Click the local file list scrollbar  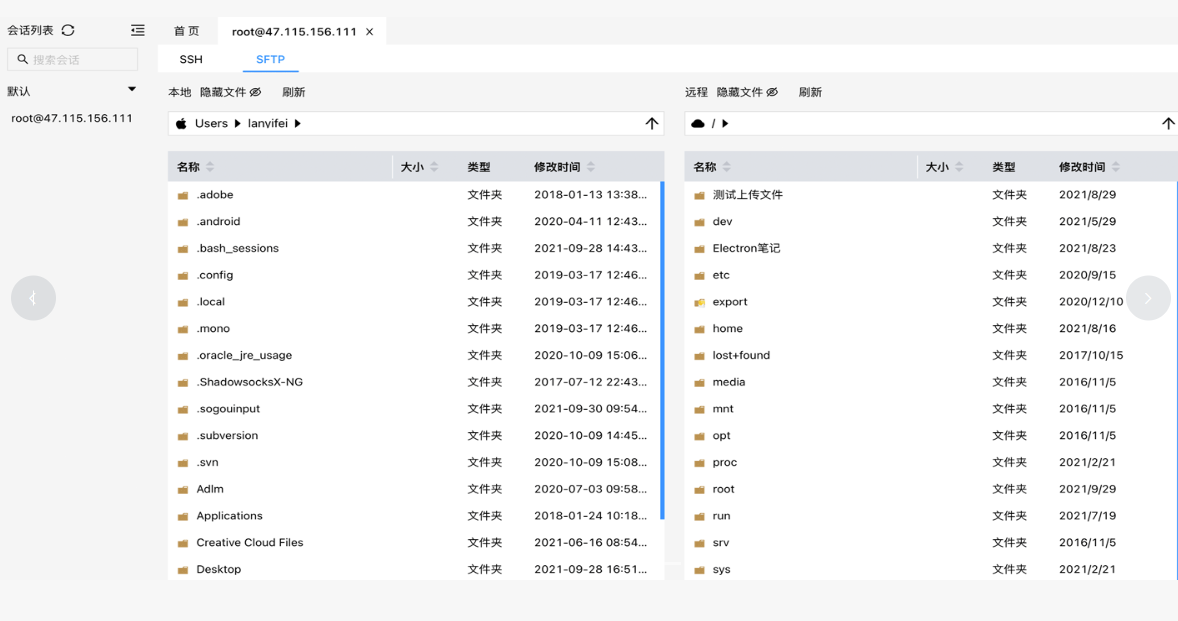[662, 350]
